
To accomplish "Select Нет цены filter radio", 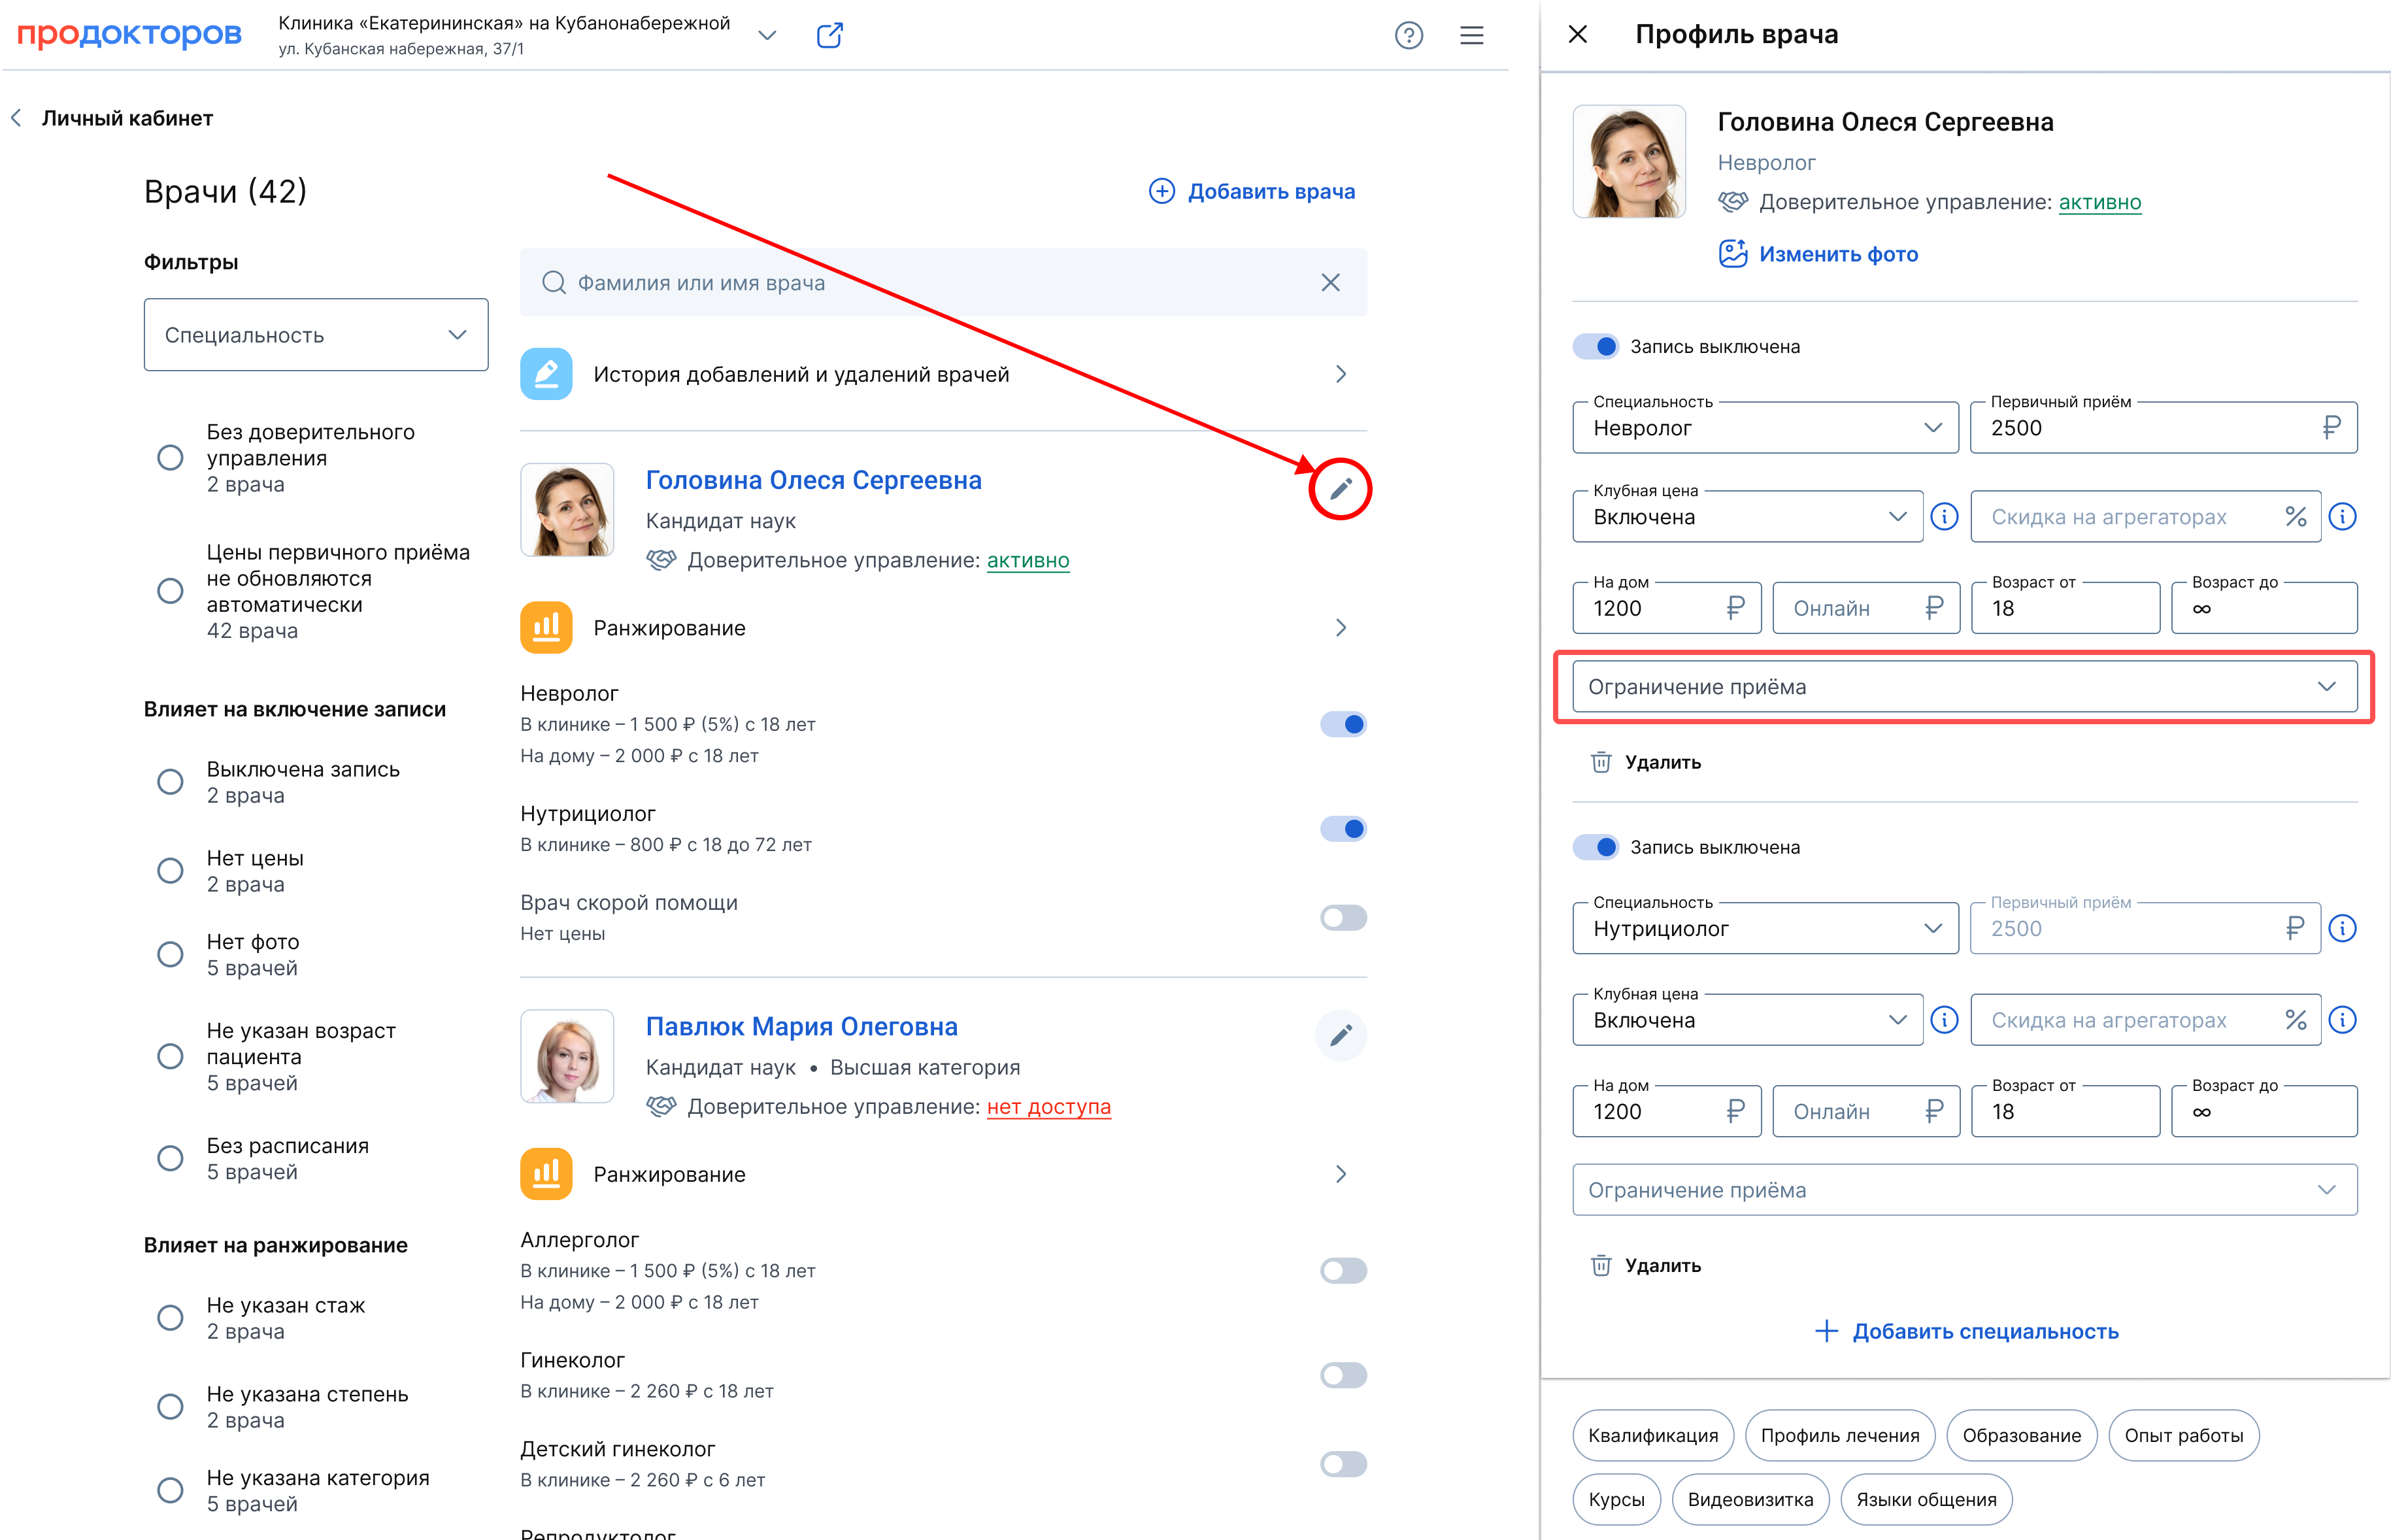I will point(170,871).
